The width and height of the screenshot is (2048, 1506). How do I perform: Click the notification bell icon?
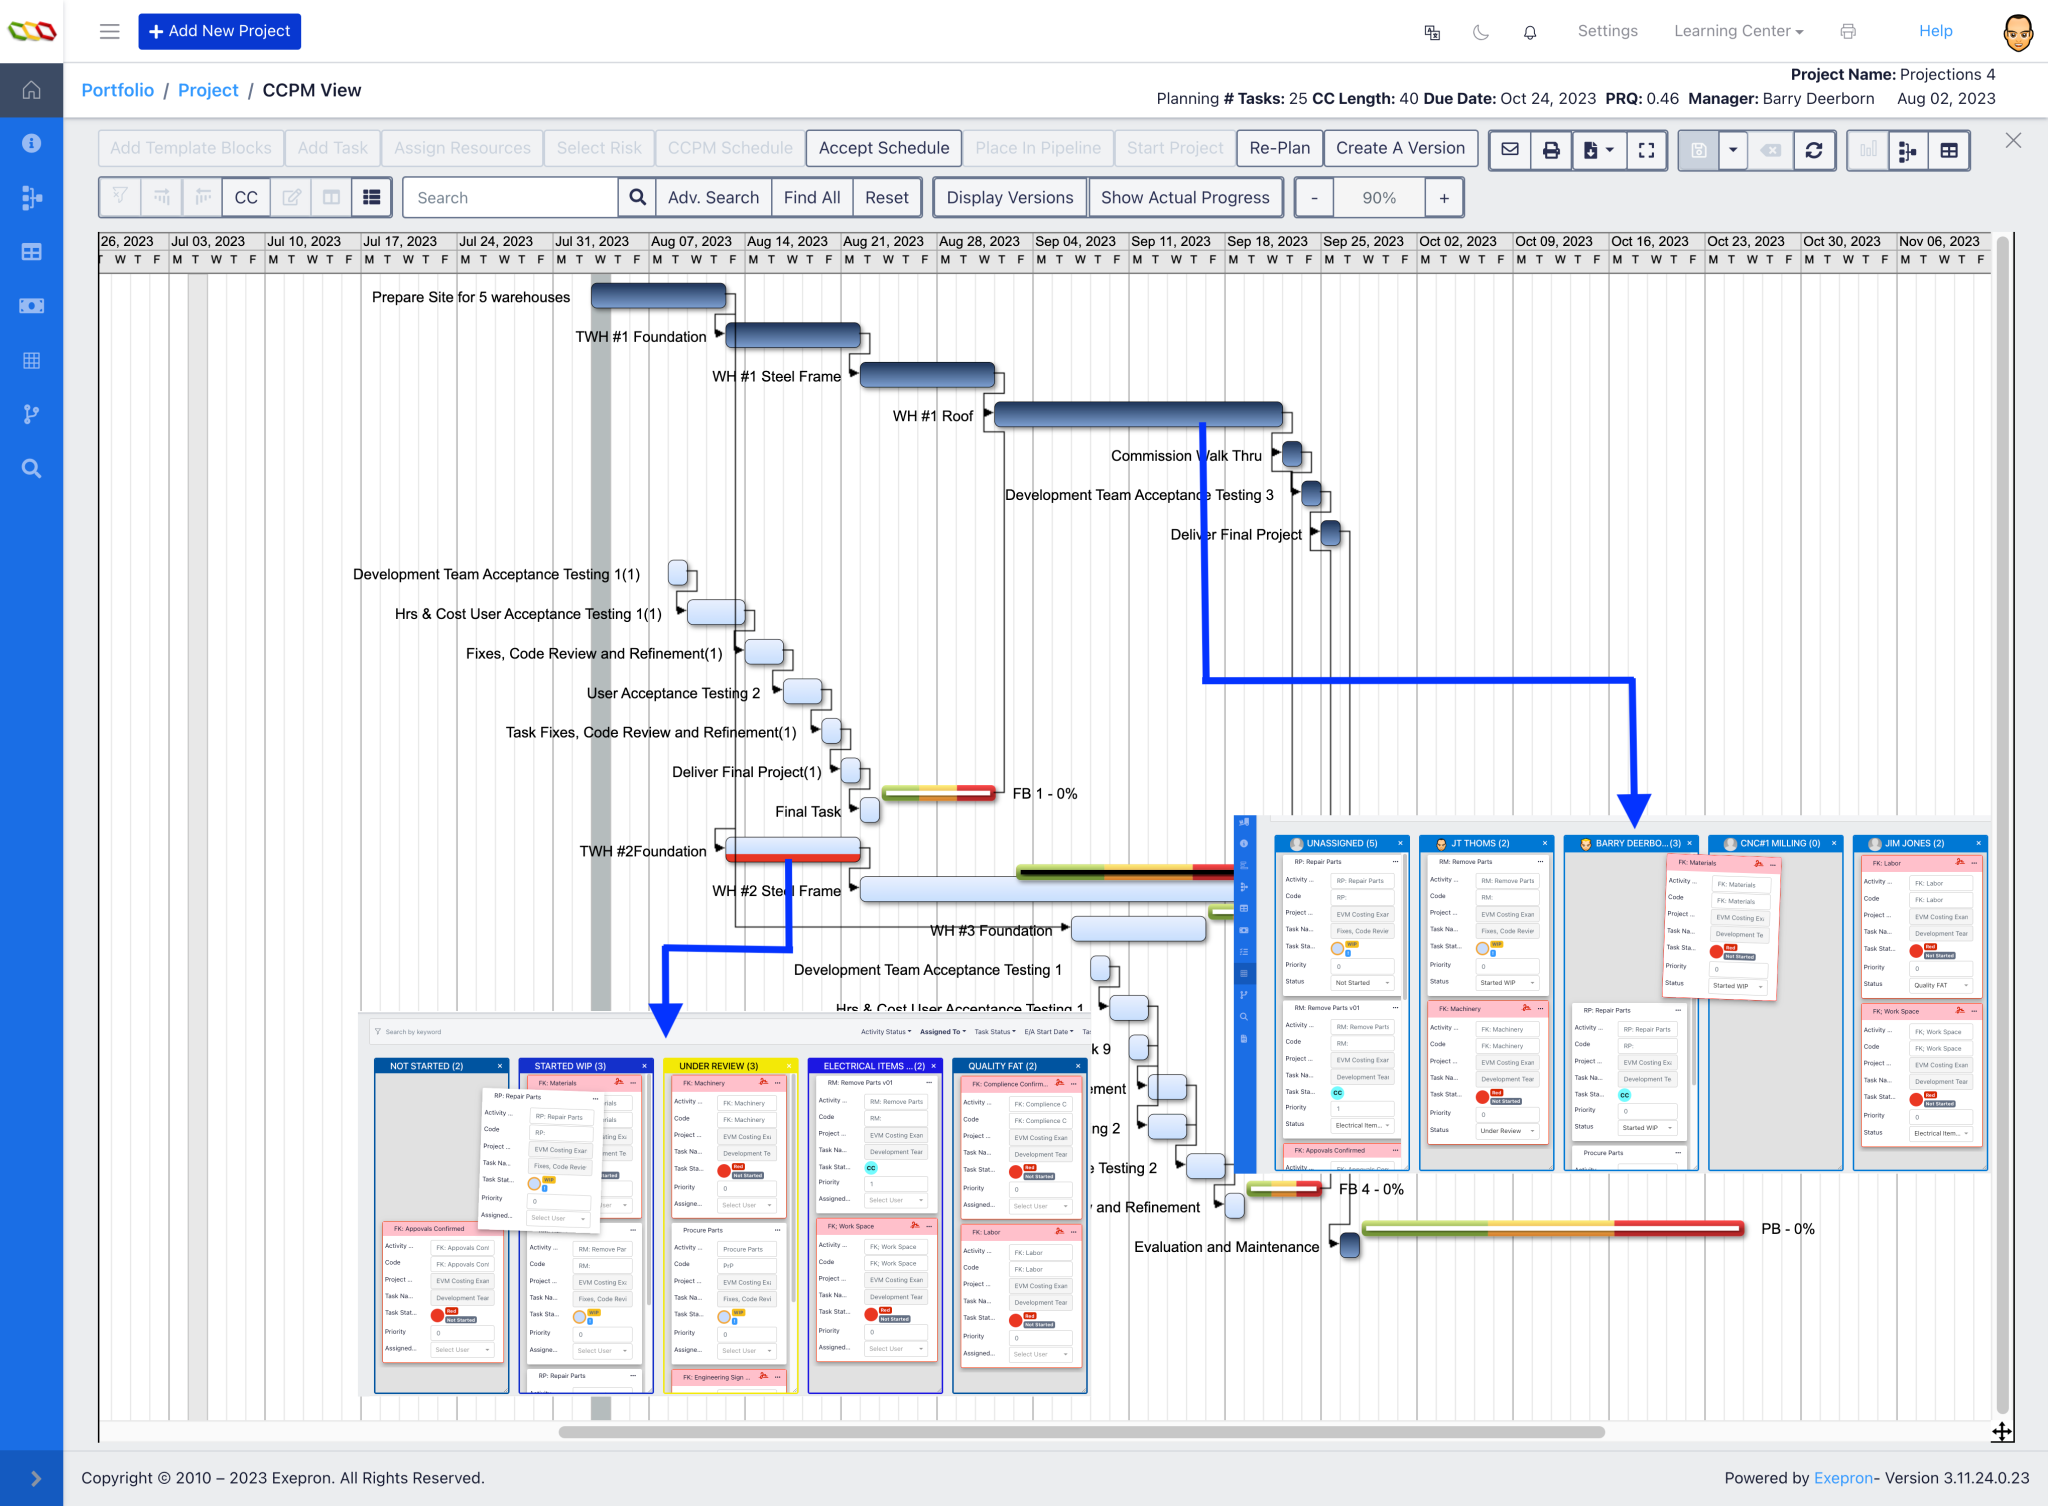[1529, 32]
